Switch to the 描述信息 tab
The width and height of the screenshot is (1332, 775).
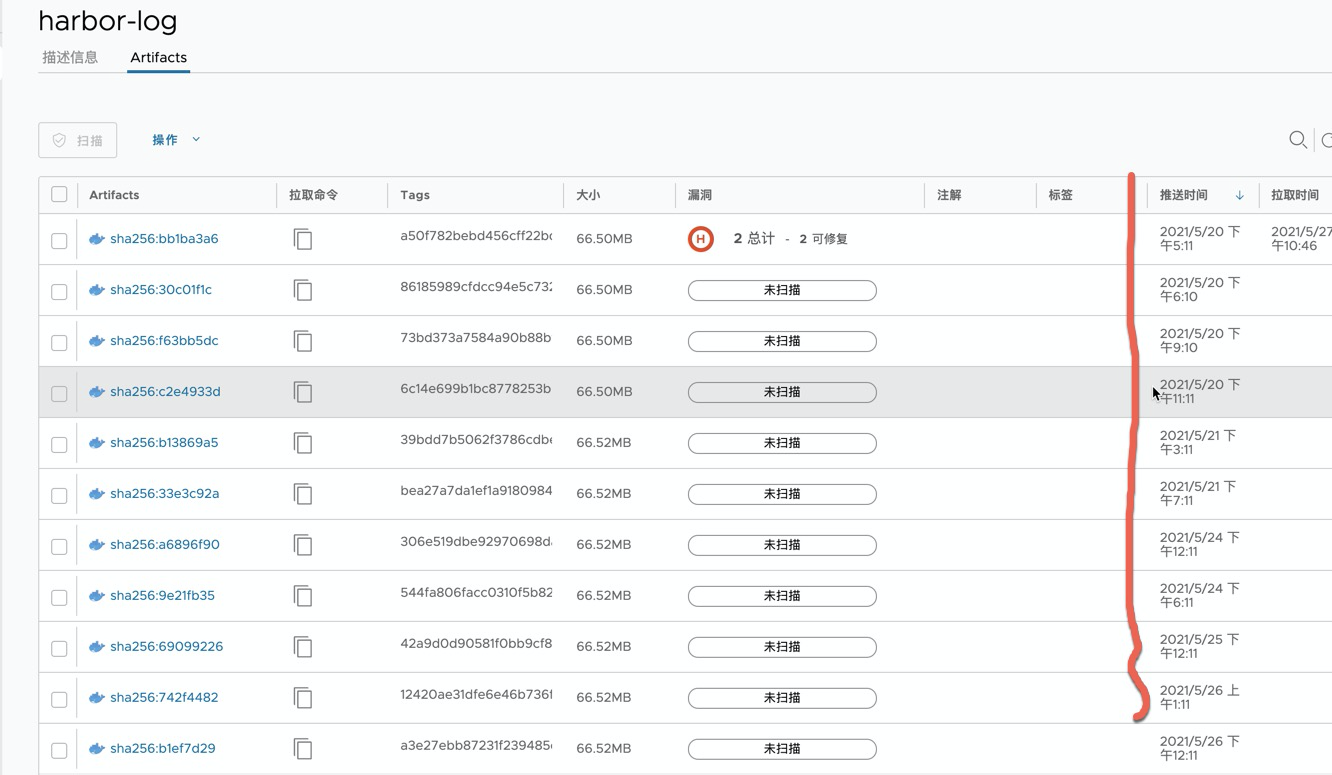70,57
